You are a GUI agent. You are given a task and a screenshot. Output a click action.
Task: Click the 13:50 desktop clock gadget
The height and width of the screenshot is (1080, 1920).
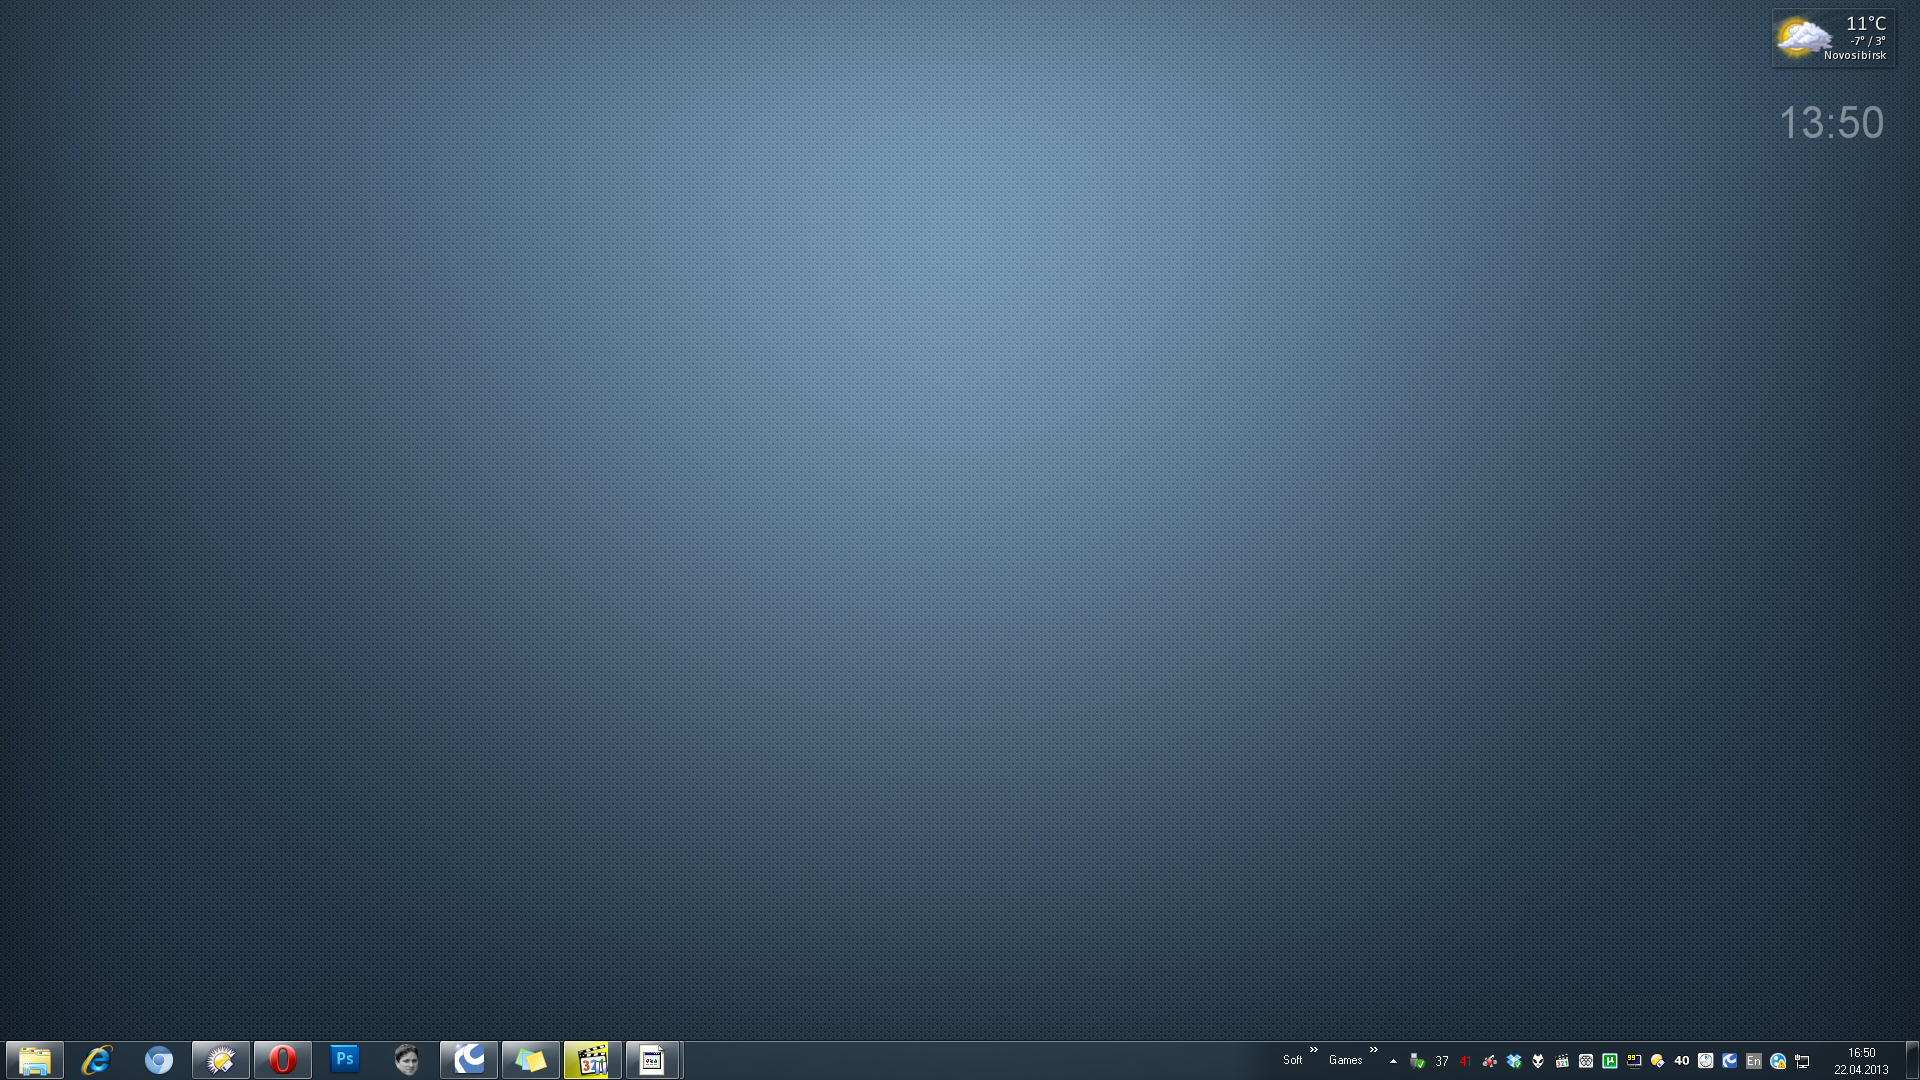tap(1831, 123)
